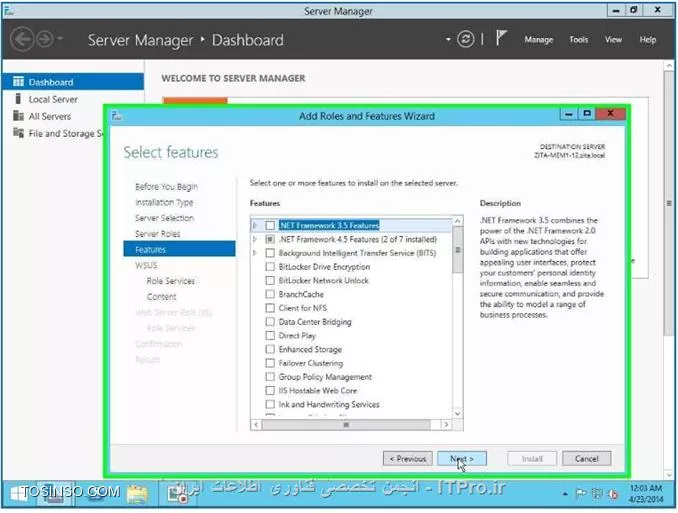This screenshot has height=513, width=678.
Task: Click the Next button
Action: tap(462, 458)
